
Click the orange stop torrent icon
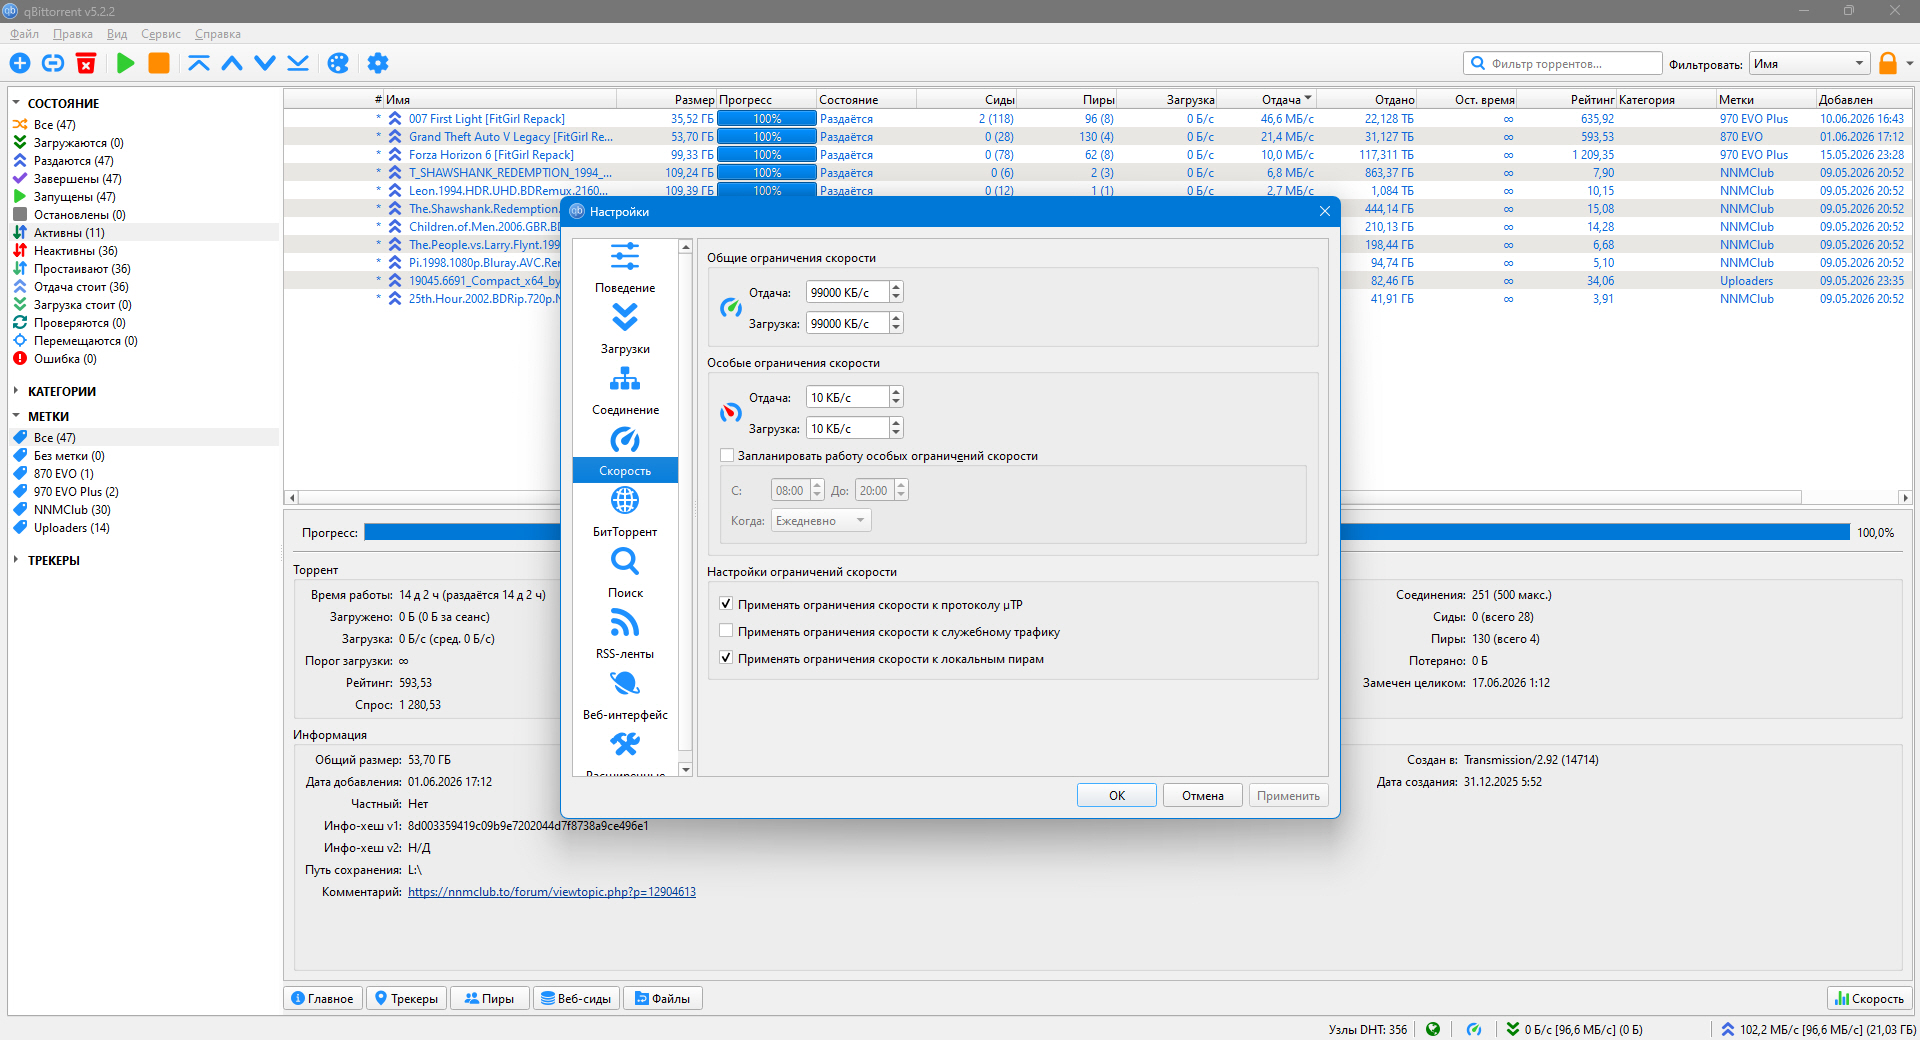pyautogui.click(x=159, y=63)
